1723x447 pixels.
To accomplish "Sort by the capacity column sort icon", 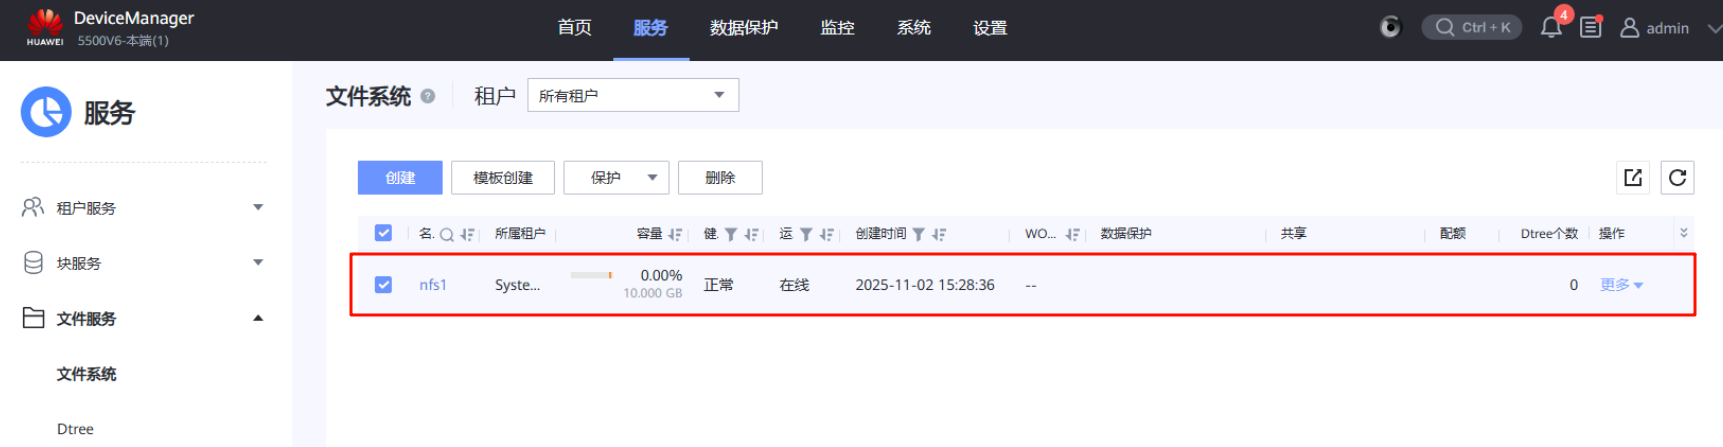I will (x=675, y=234).
